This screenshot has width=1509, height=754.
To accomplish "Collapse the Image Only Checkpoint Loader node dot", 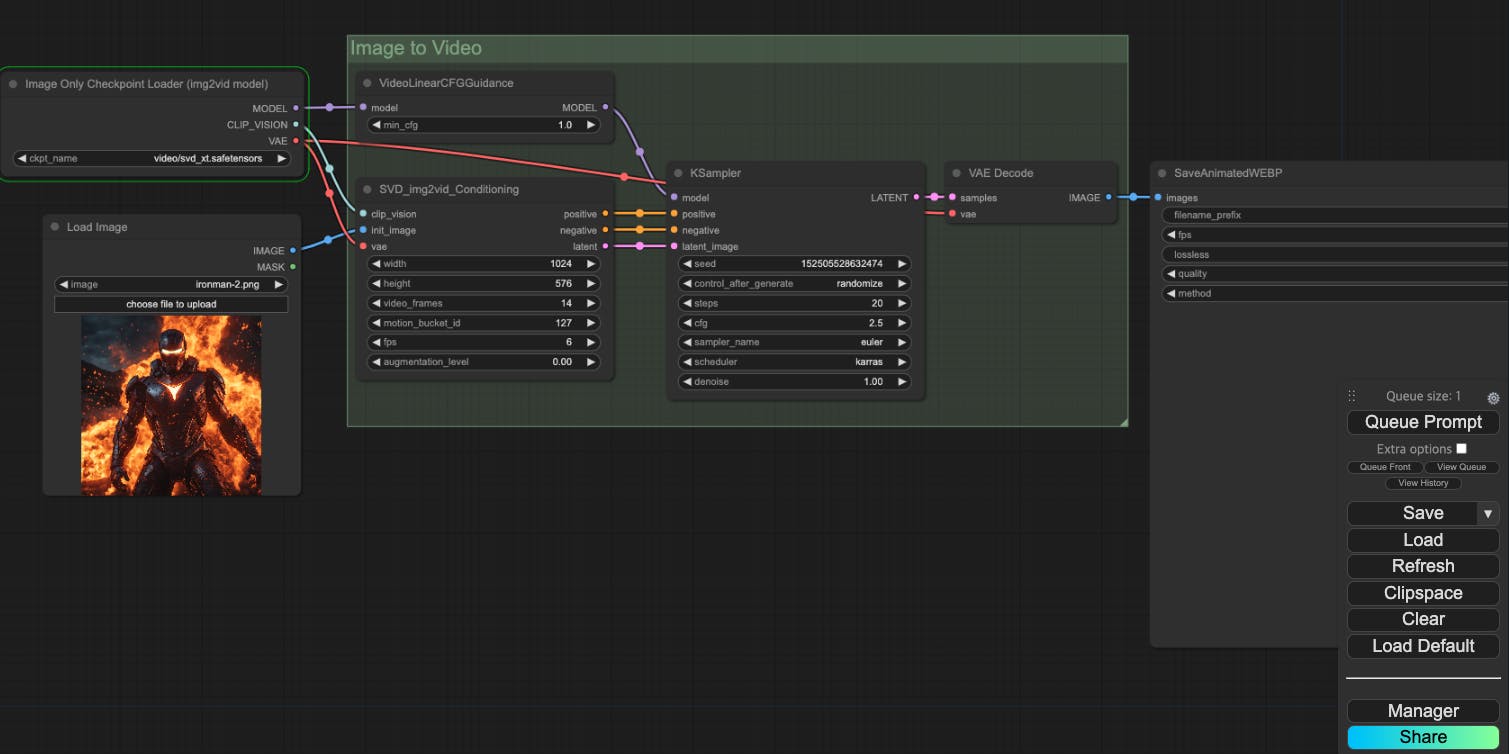I will [13, 84].
